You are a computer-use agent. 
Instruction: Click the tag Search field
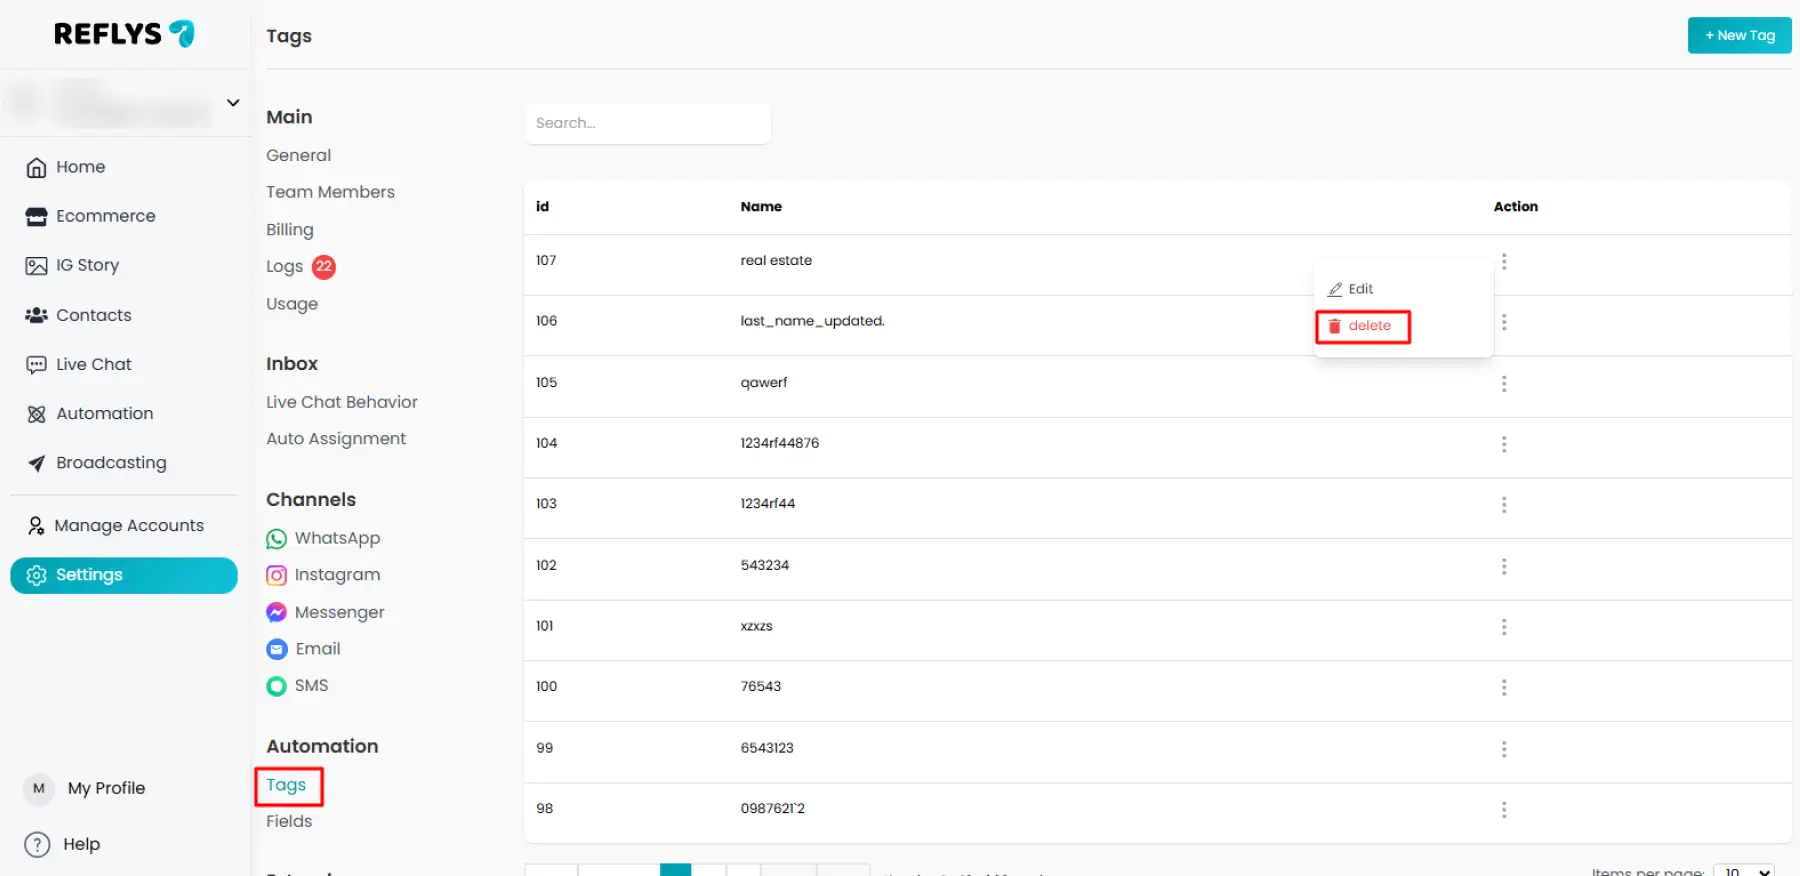(x=647, y=123)
